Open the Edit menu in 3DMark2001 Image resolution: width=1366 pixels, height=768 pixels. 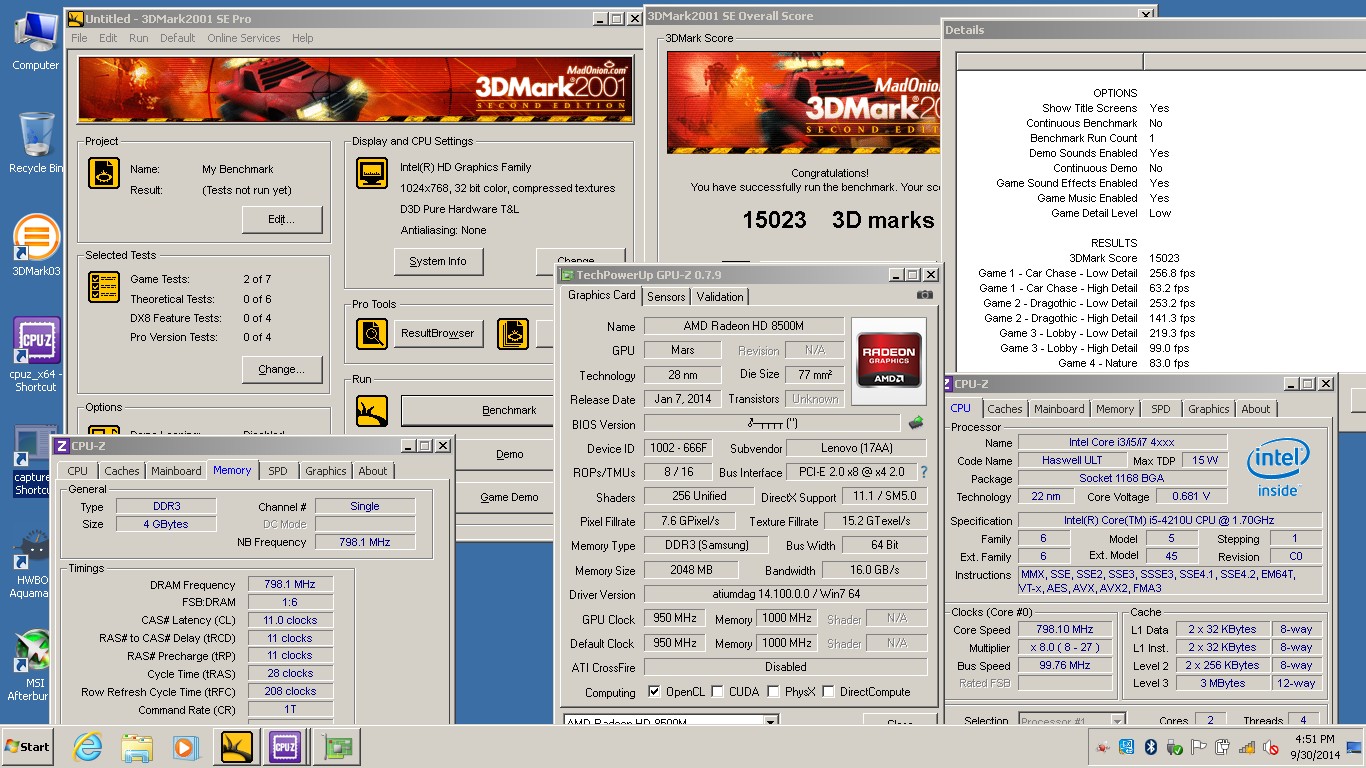tap(108, 38)
